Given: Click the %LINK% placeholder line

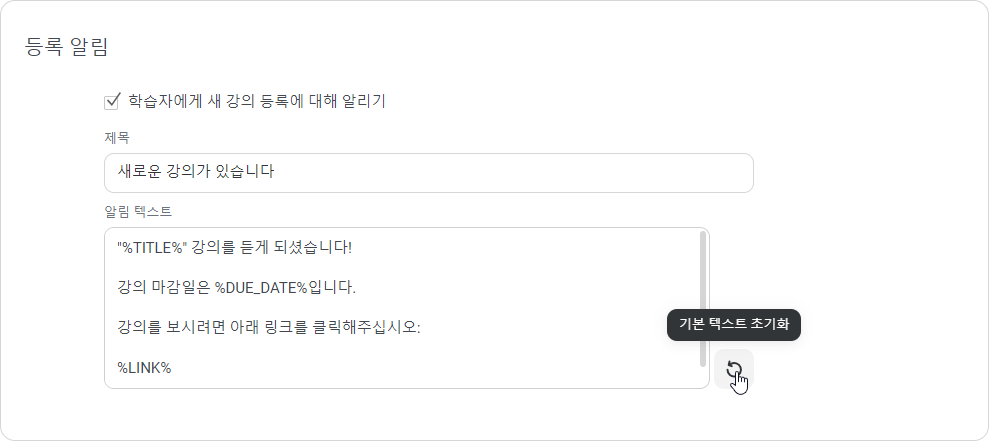Looking at the screenshot, I should pyautogui.click(x=144, y=368).
